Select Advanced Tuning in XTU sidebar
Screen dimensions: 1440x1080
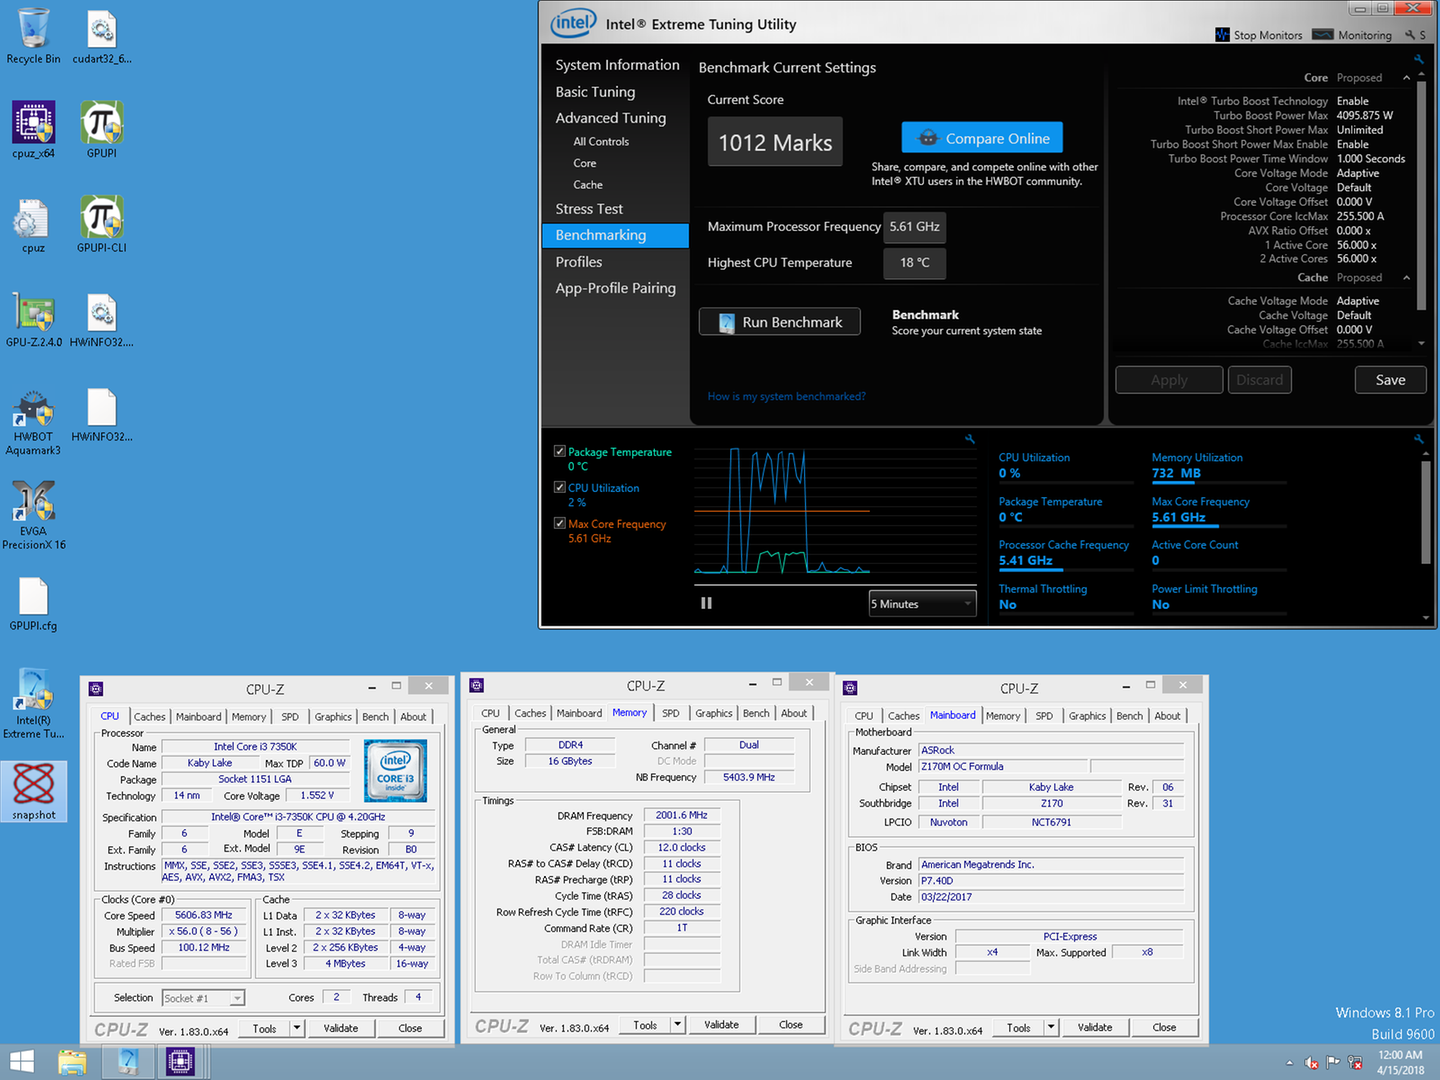(x=610, y=118)
